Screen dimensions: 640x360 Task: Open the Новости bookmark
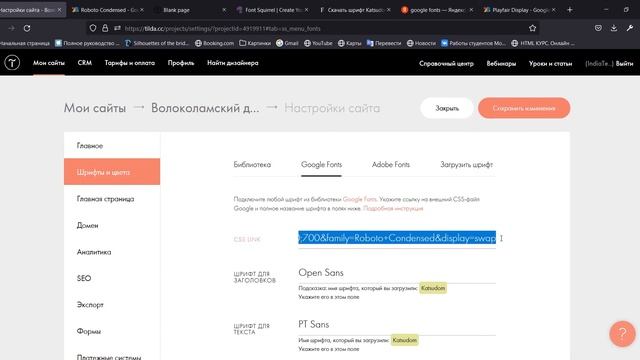pyautogui.click(x=421, y=43)
